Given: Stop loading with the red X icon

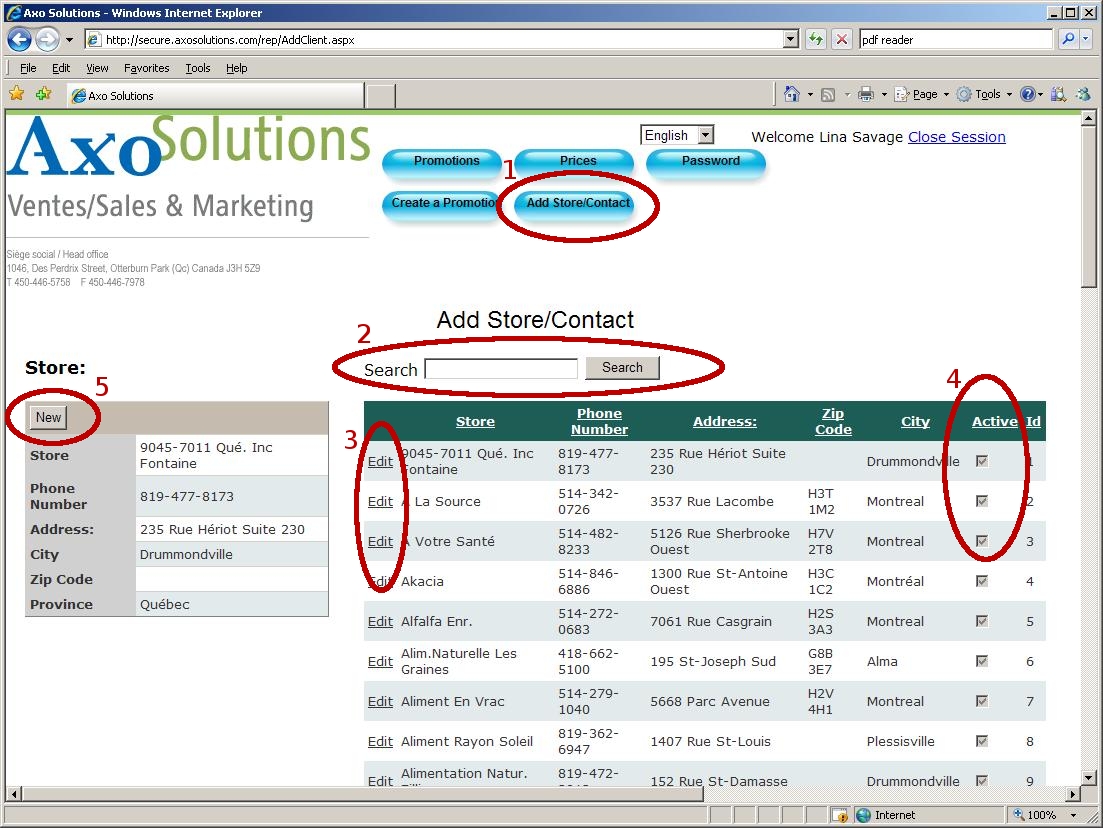Looking at the screenshot, I should pyautogui.click(x=841, y=39).
